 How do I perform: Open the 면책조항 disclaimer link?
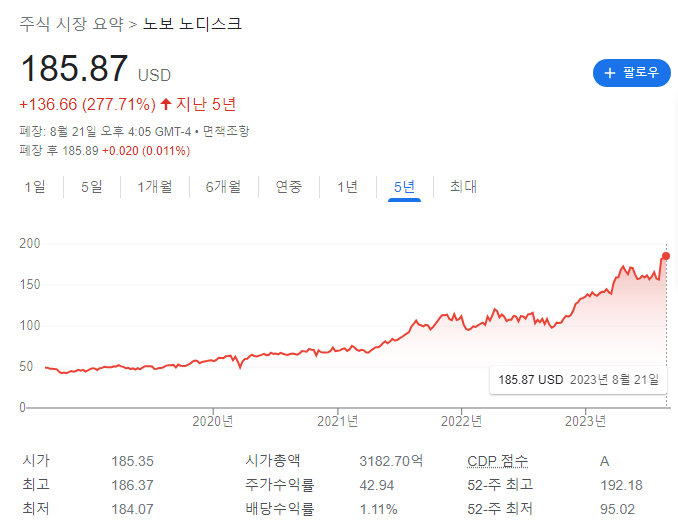click(226, 131)
